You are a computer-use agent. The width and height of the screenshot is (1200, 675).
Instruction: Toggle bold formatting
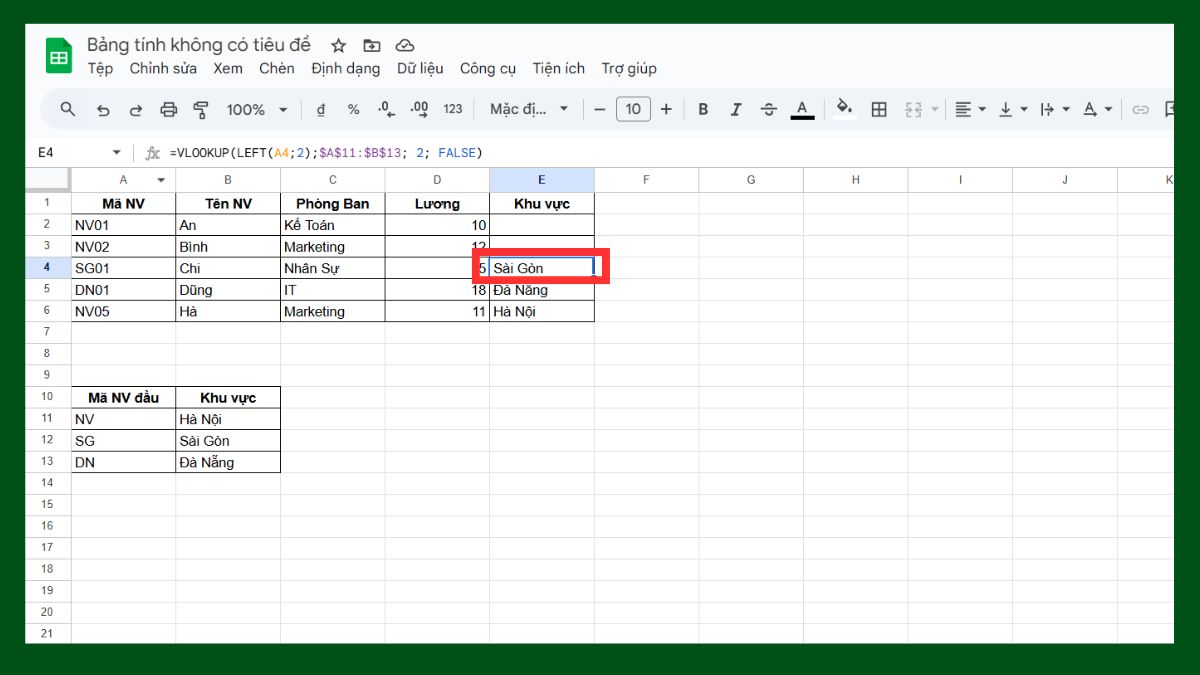703,109
